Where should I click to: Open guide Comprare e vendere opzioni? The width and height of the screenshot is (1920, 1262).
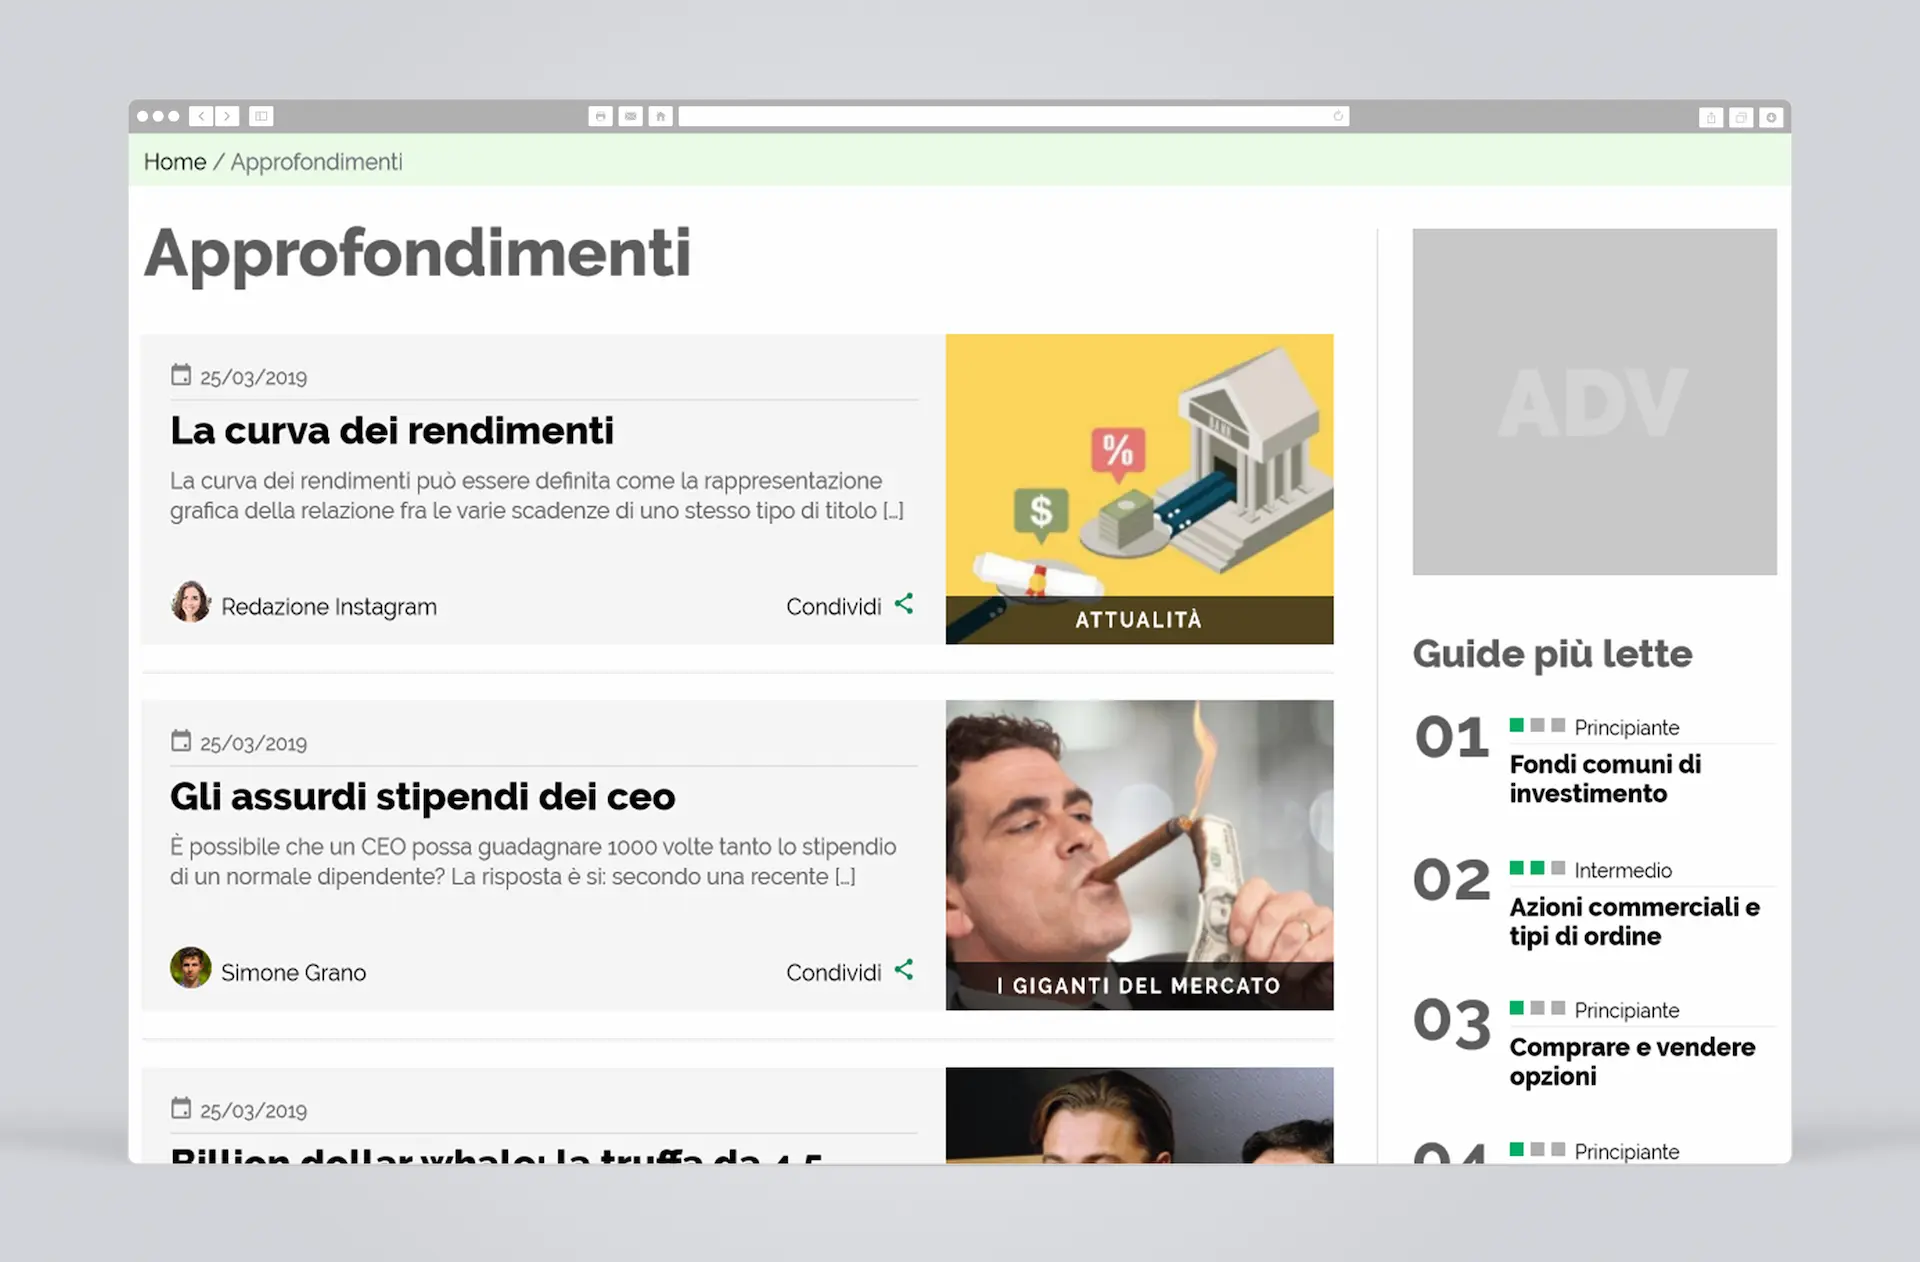tap(1632, 1062)
